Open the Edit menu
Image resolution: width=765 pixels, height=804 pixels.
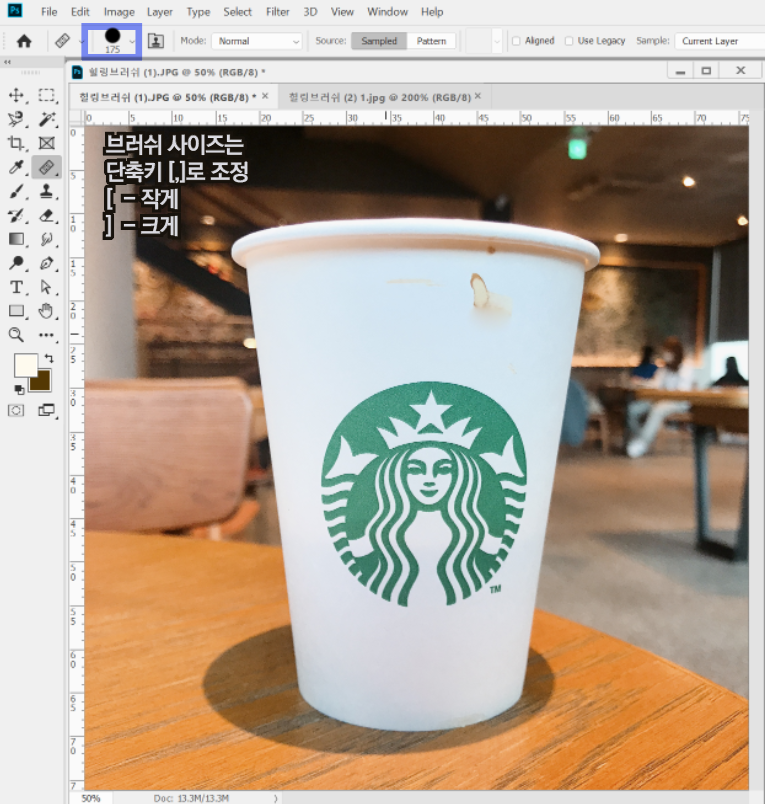pyautogui.click(x=80, y=12)
